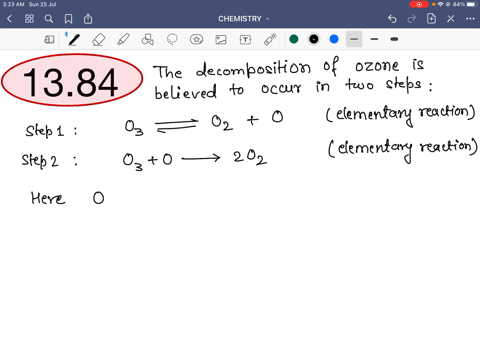Select the Laser pointer tool
Screen dimensions: 480x360
tap(270, 39)
